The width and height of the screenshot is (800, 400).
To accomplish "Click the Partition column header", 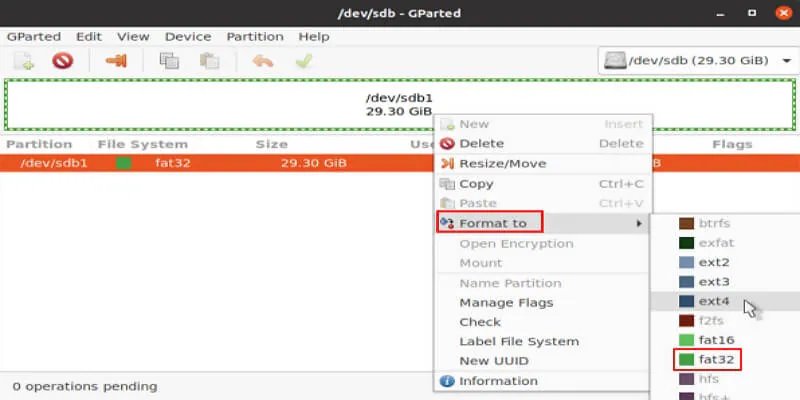I will [39, 144].
